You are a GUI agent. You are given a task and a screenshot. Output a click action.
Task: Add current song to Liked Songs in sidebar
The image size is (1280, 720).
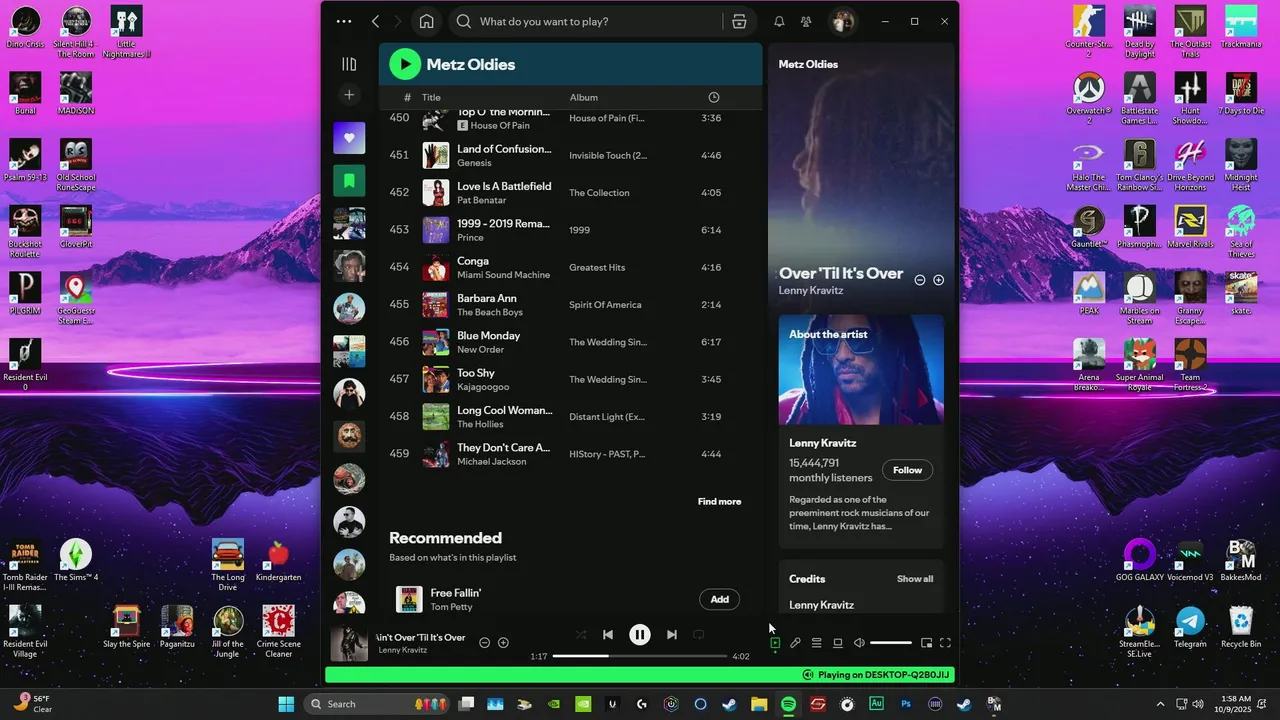coord(938,280)
